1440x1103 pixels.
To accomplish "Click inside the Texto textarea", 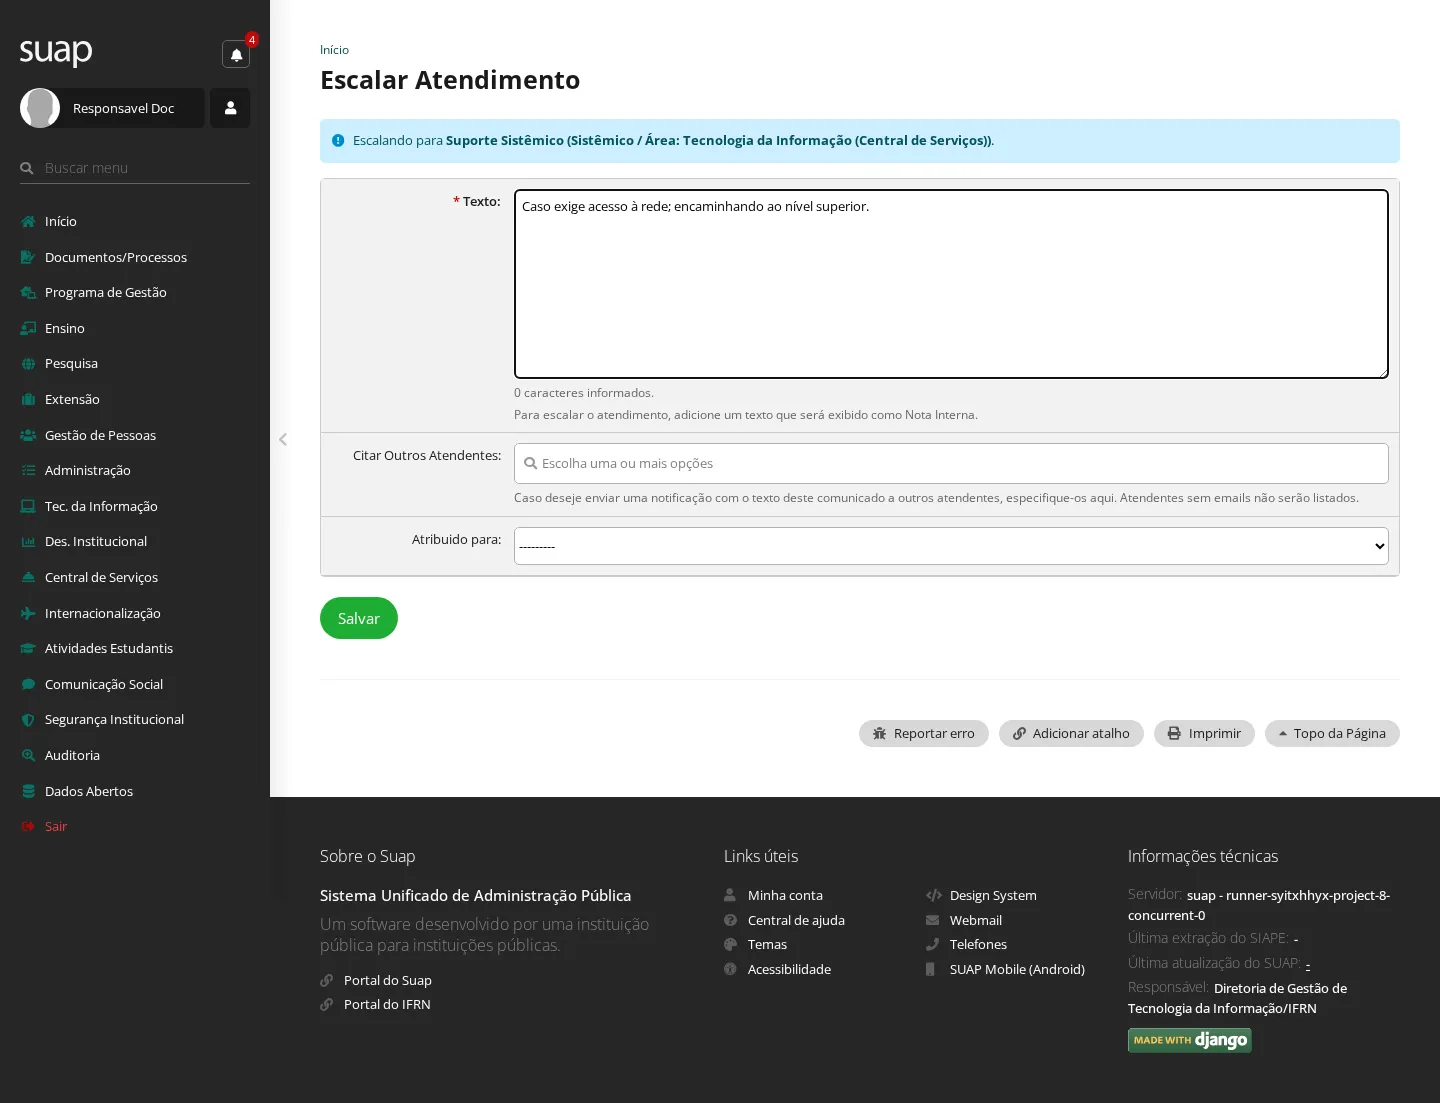I will (x=951, y=284).
